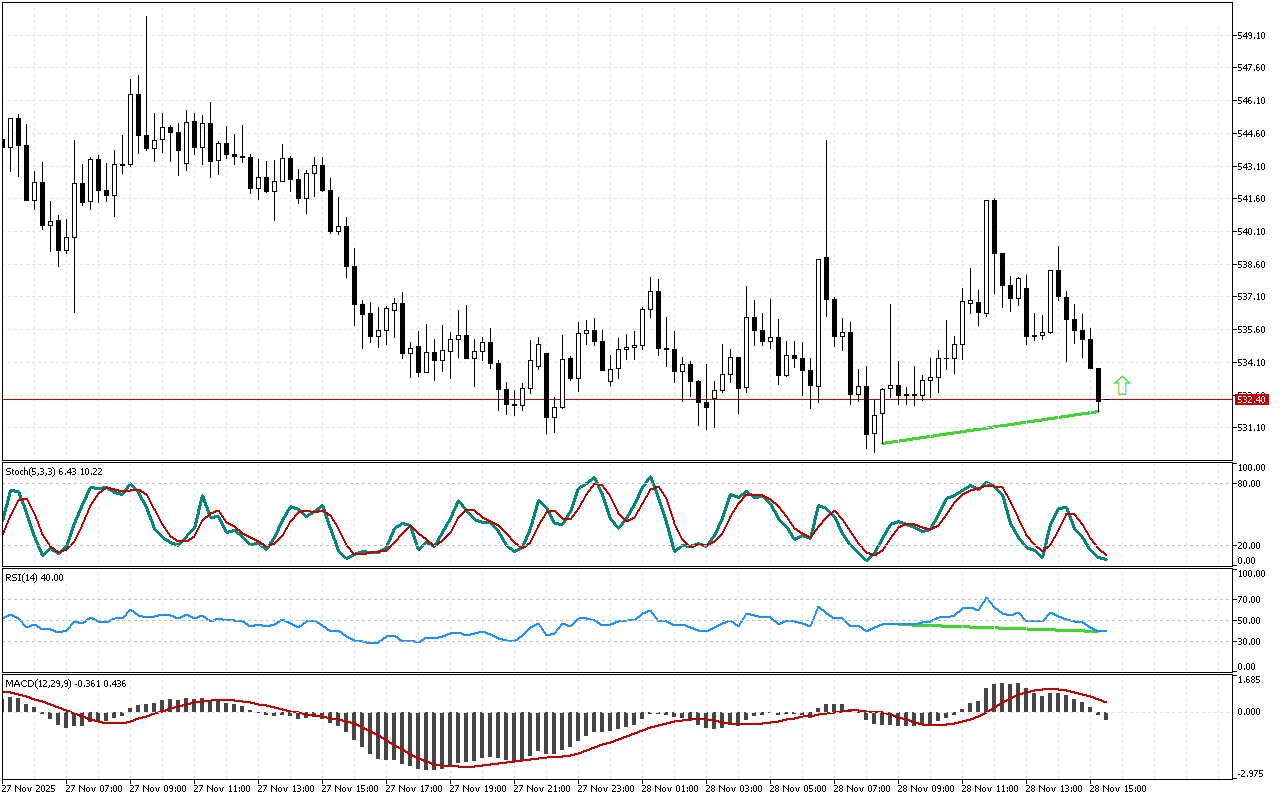Click the MACD -2.975 scale label

[x=1250, y=774]
